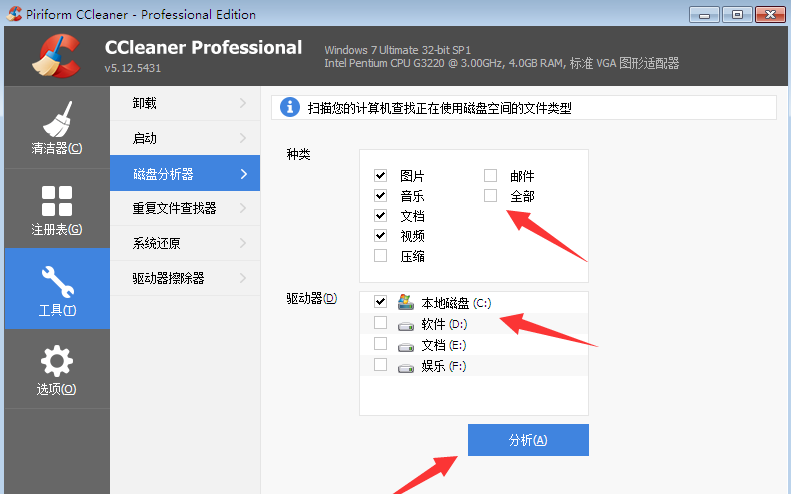
Task: Maximize the CCleaner window
Action: pyautogui.click(x=737, y=14)
